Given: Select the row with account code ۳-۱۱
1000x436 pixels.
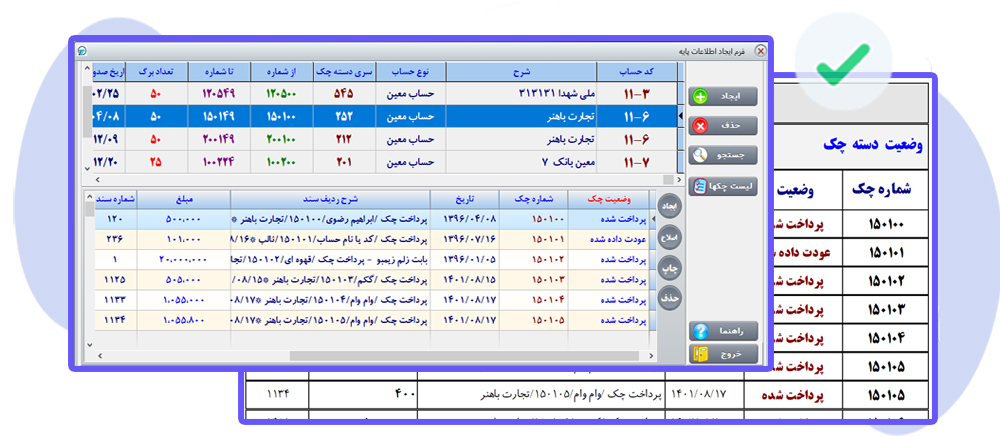Looking at the screenshot, I should tap(384, 94).
